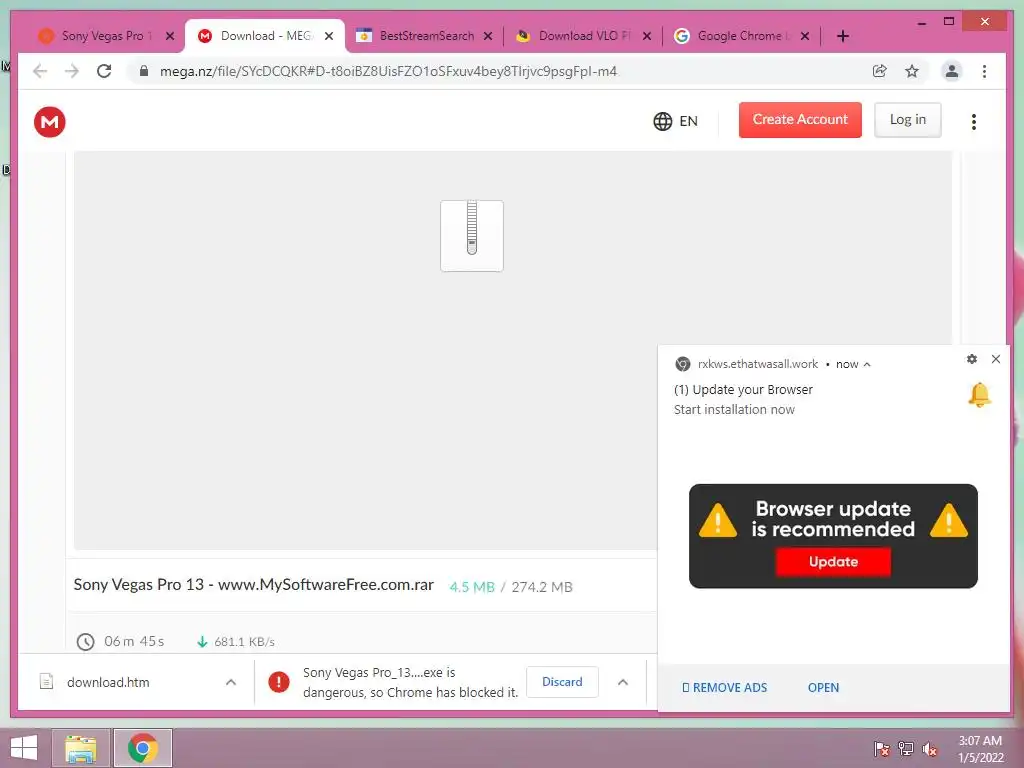
Task: Open new tab with plus button
Action: click(x=843, y=36)
